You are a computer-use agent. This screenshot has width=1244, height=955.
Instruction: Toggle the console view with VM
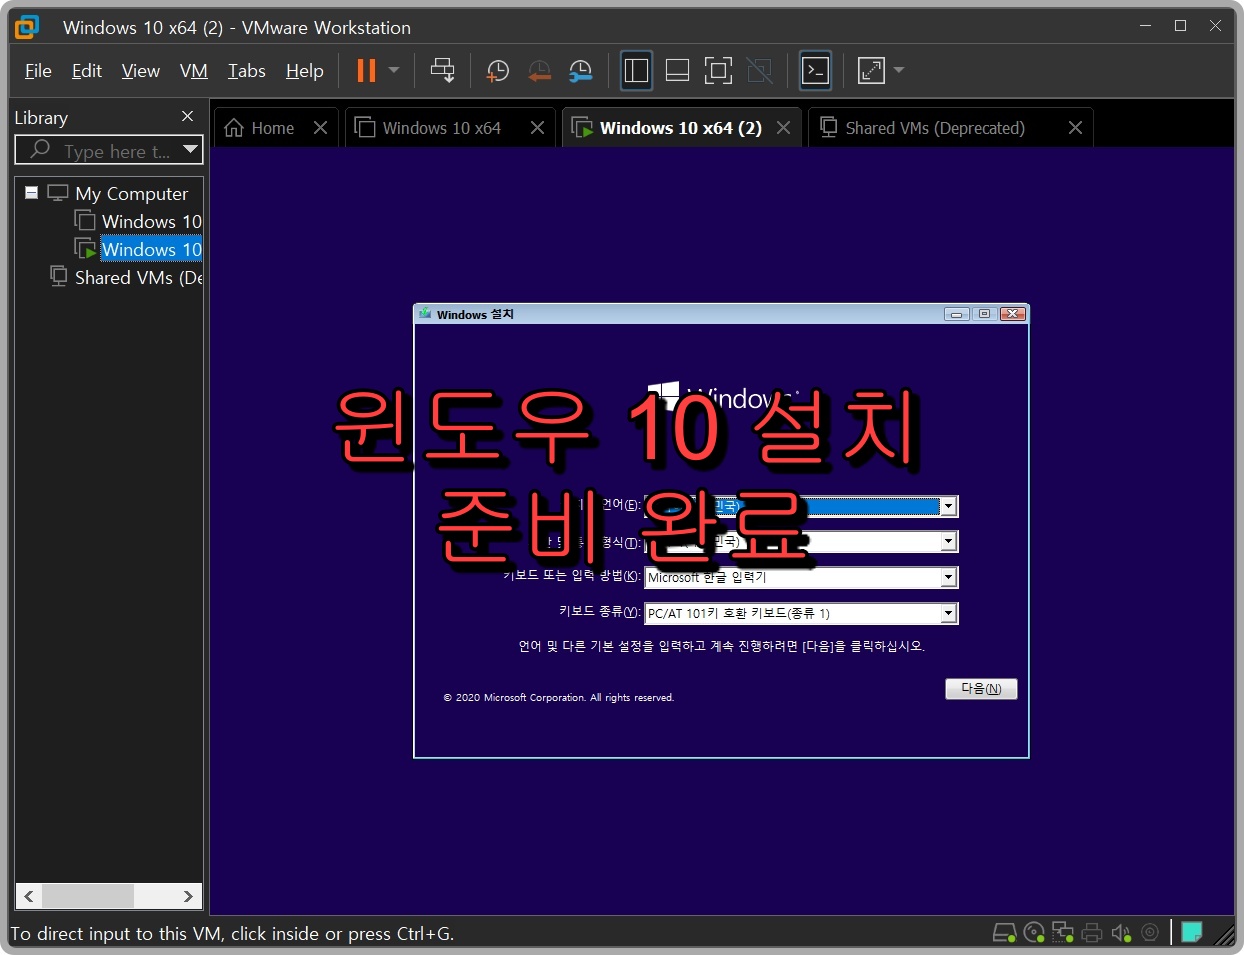pos(815,70)
